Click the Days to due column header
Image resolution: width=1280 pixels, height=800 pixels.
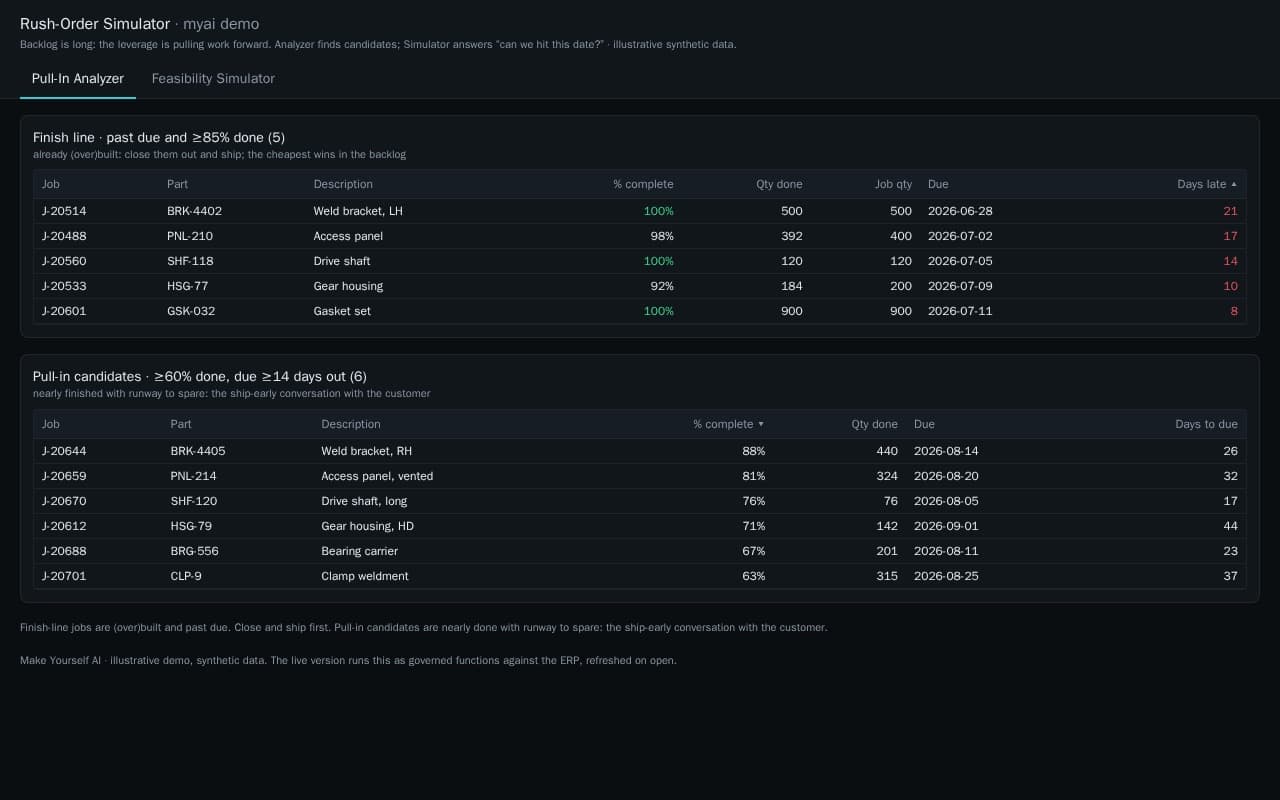pos(1206,424)
